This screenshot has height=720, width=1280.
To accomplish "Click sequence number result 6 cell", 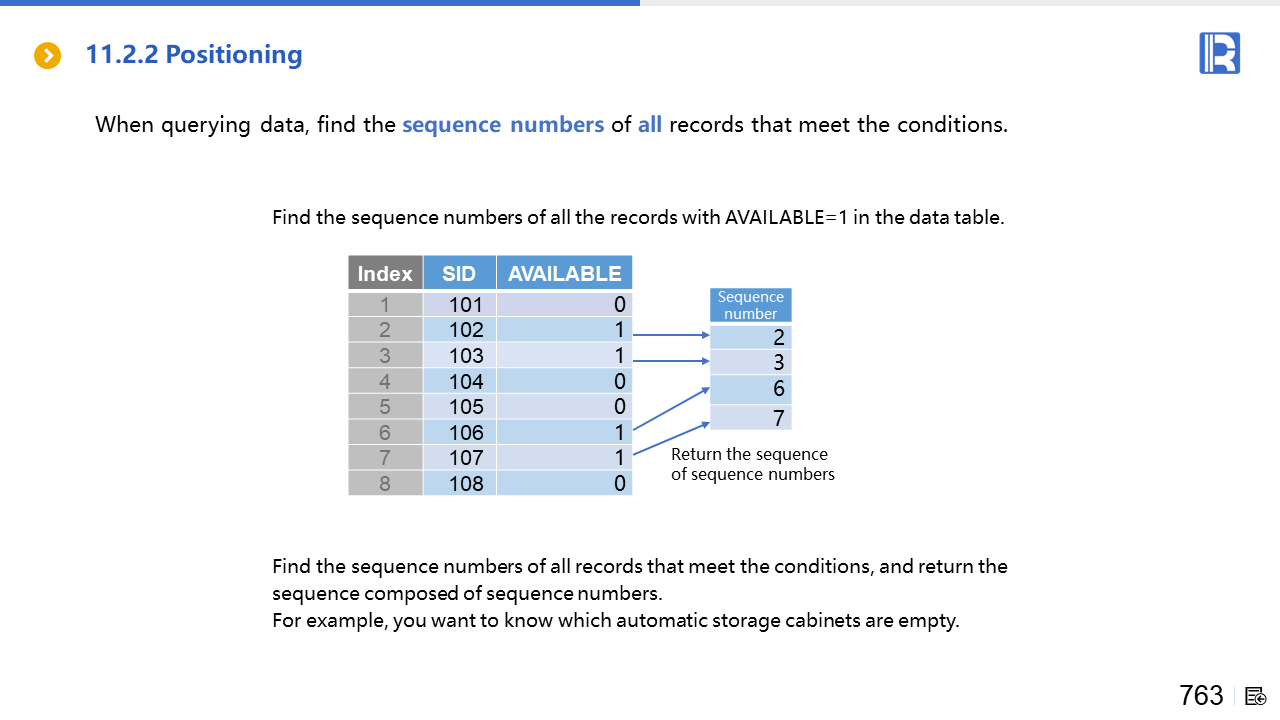I will [751, 388].
